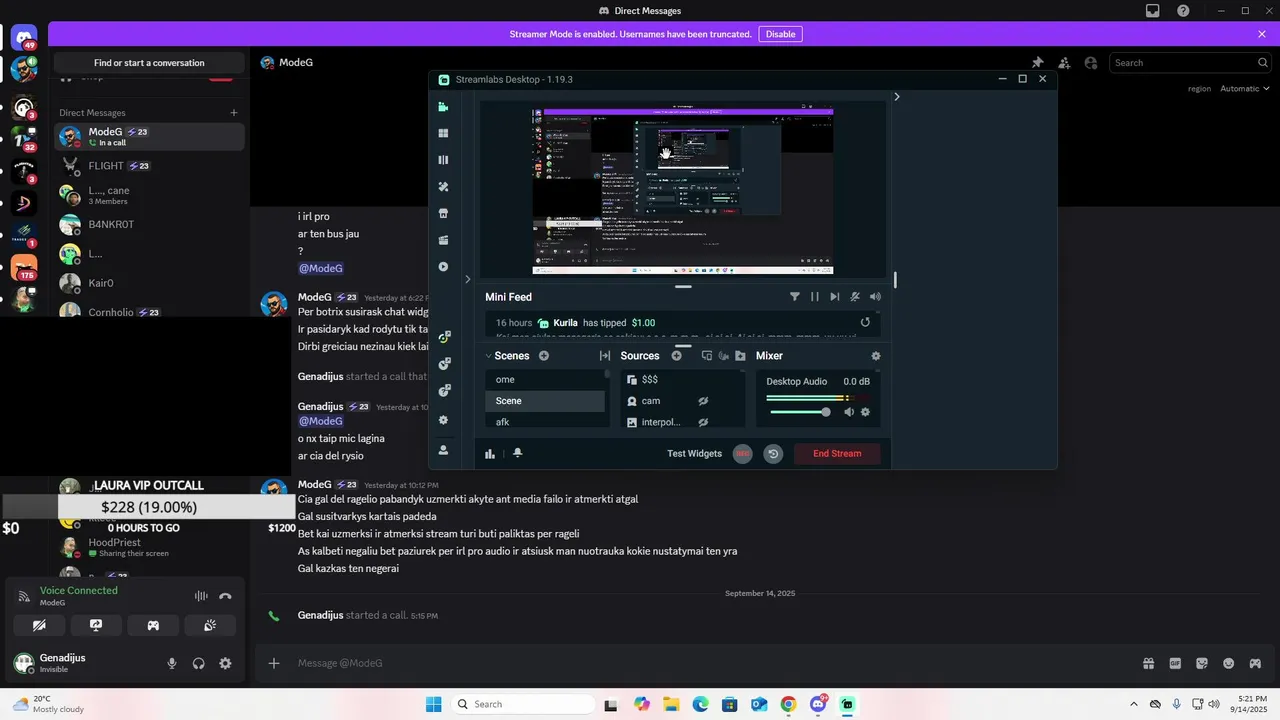Show pinned messages in Discord
This screenshot has height=720, width=1280.
(x=1038, y=62)
